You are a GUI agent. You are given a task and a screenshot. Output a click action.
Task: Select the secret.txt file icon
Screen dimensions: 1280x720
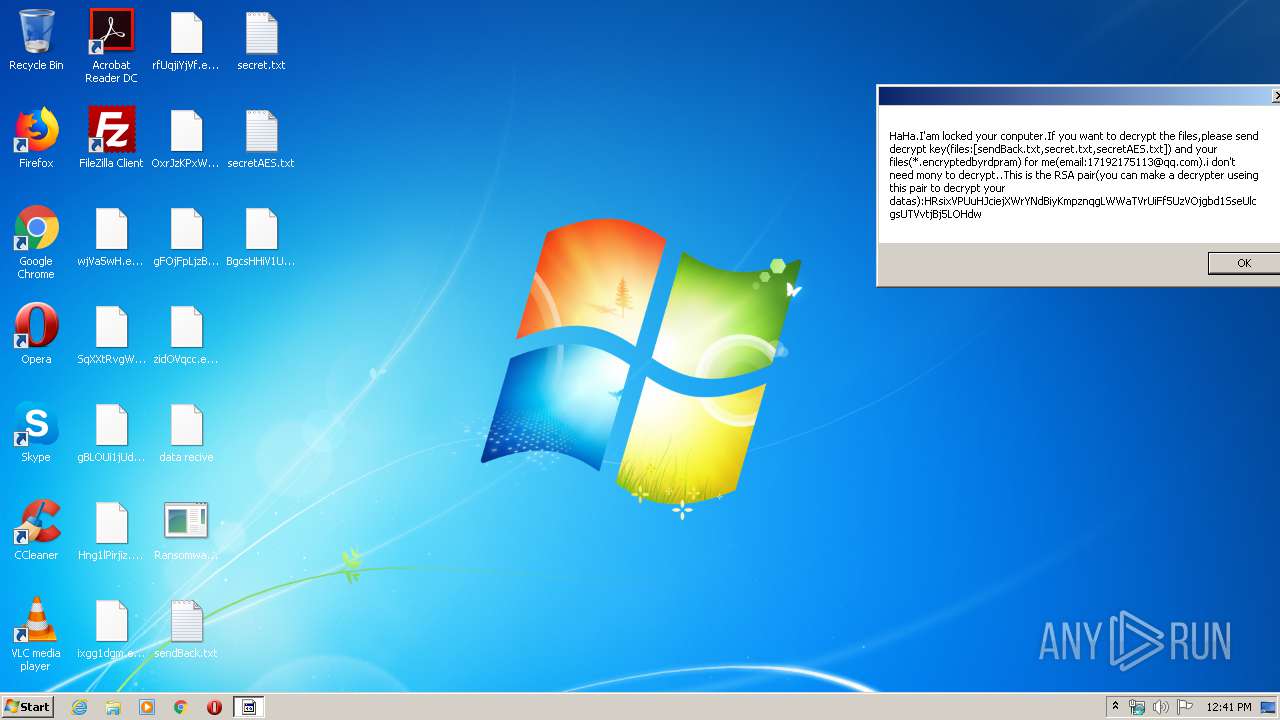tap(261, 40)
